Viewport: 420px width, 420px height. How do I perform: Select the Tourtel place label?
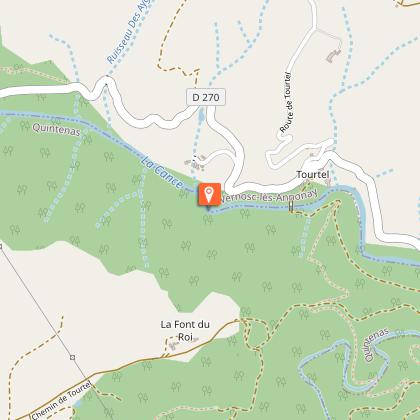click(x=313, y=174)
